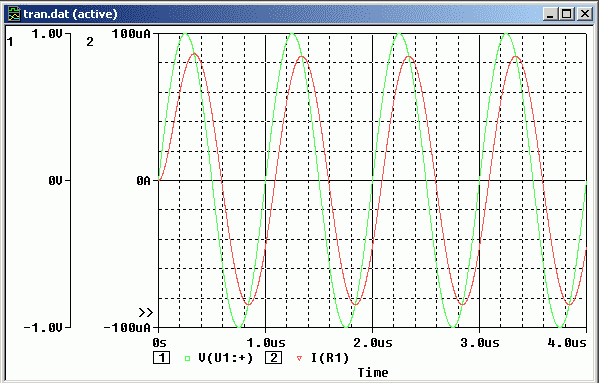Select the I(R1) trace label

point(330,358)
